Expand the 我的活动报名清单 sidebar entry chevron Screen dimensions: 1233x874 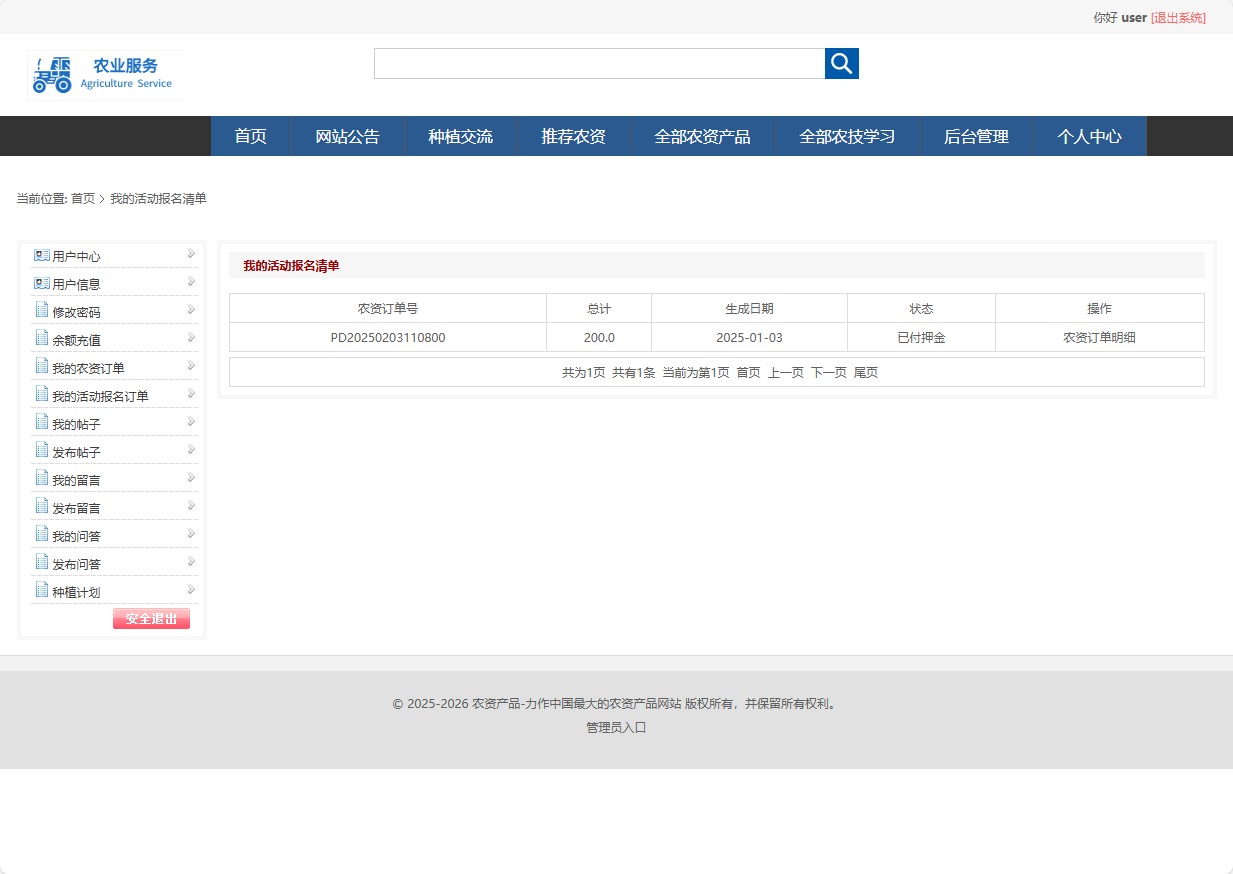pyautogui.click(x=190, y=395)
